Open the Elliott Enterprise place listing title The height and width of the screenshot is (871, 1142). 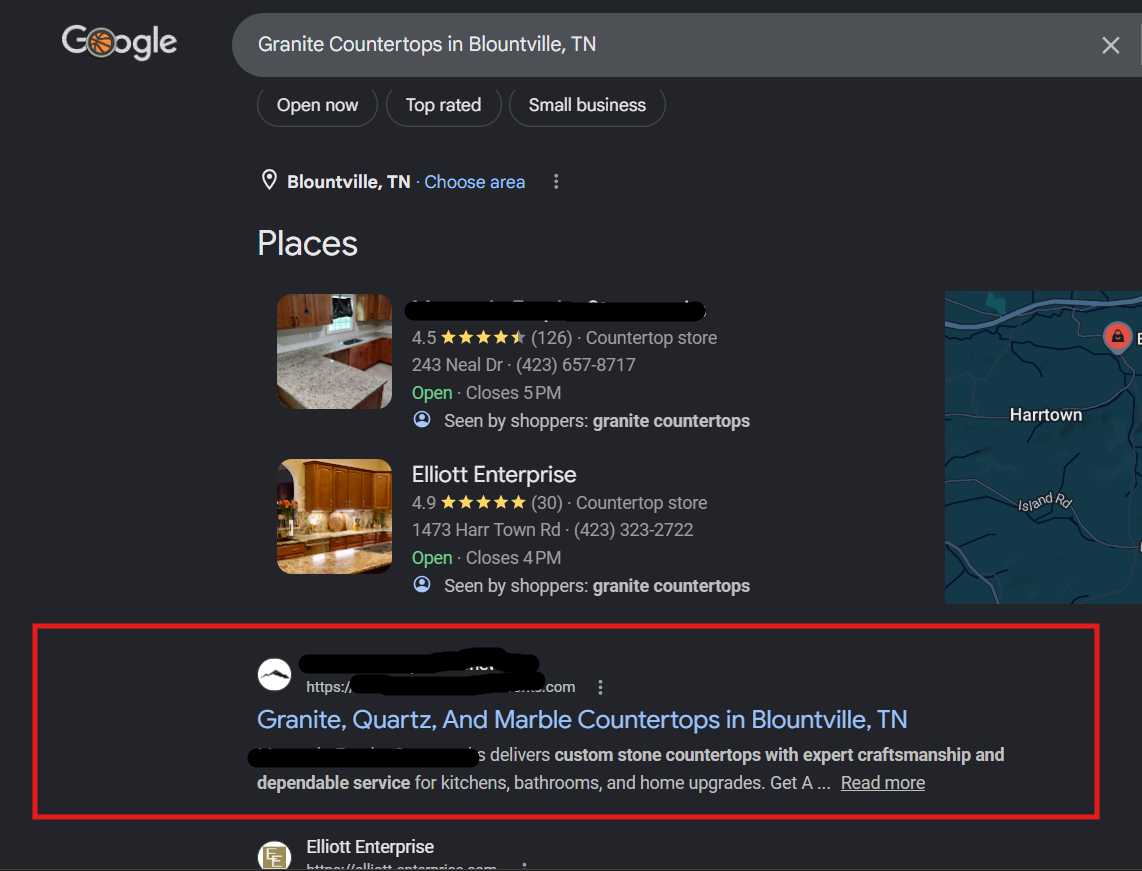494,475
